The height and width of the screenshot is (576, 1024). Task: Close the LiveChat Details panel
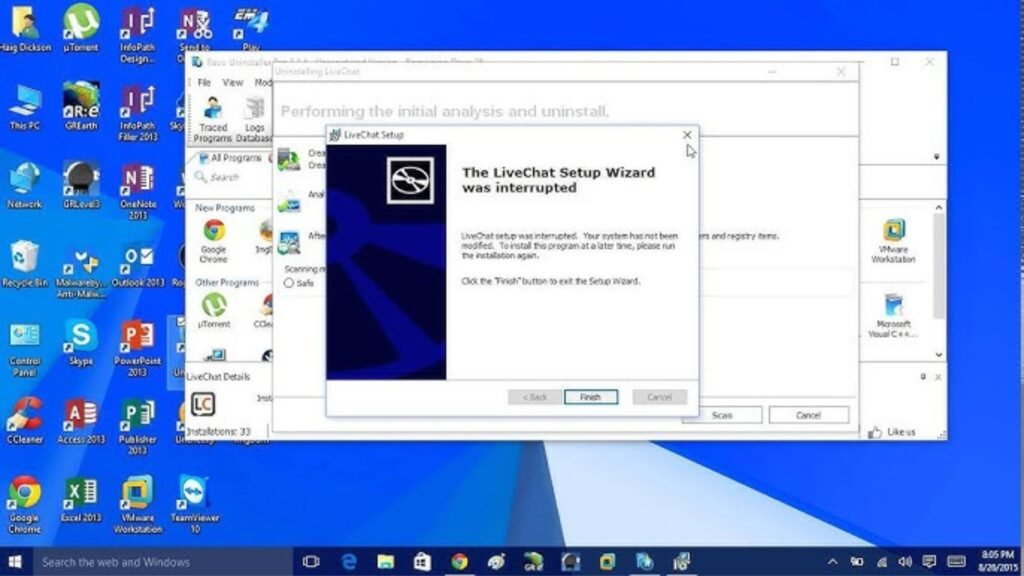(x=938, y=377)
